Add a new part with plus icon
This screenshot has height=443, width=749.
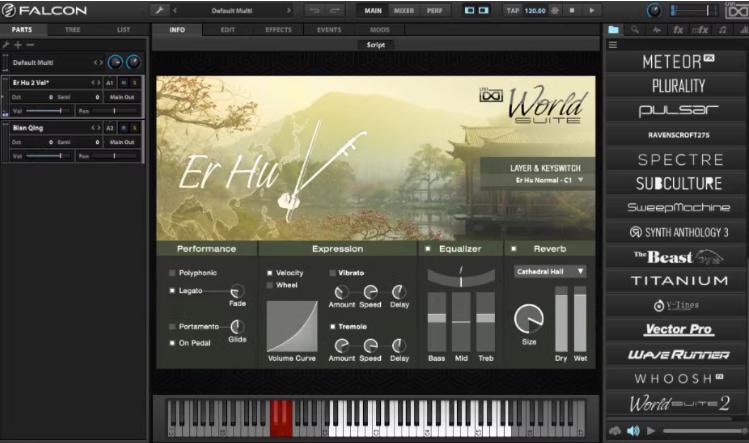(x=18, y=45)
